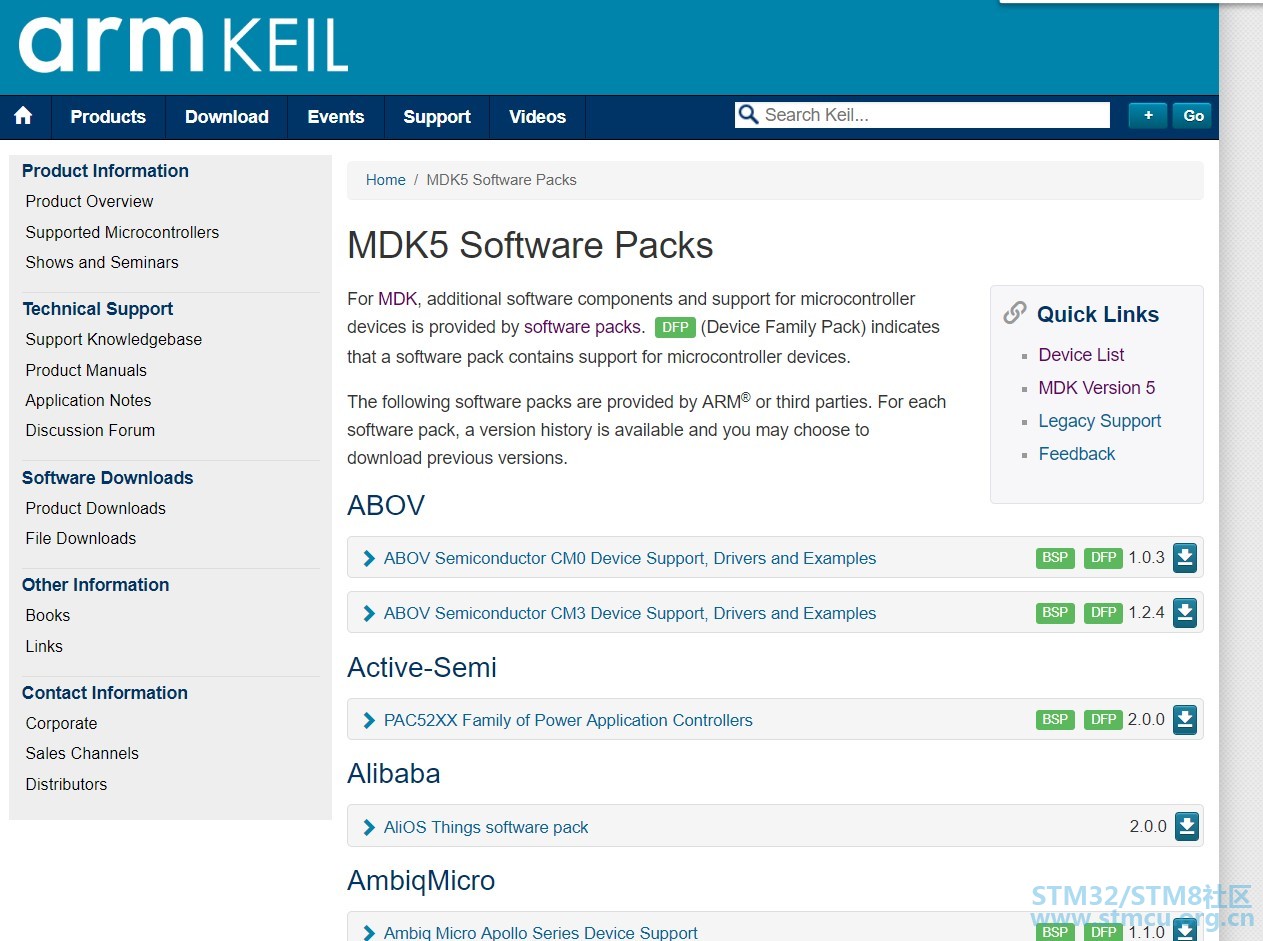Click the Search Keil input field

coord(922,115)
